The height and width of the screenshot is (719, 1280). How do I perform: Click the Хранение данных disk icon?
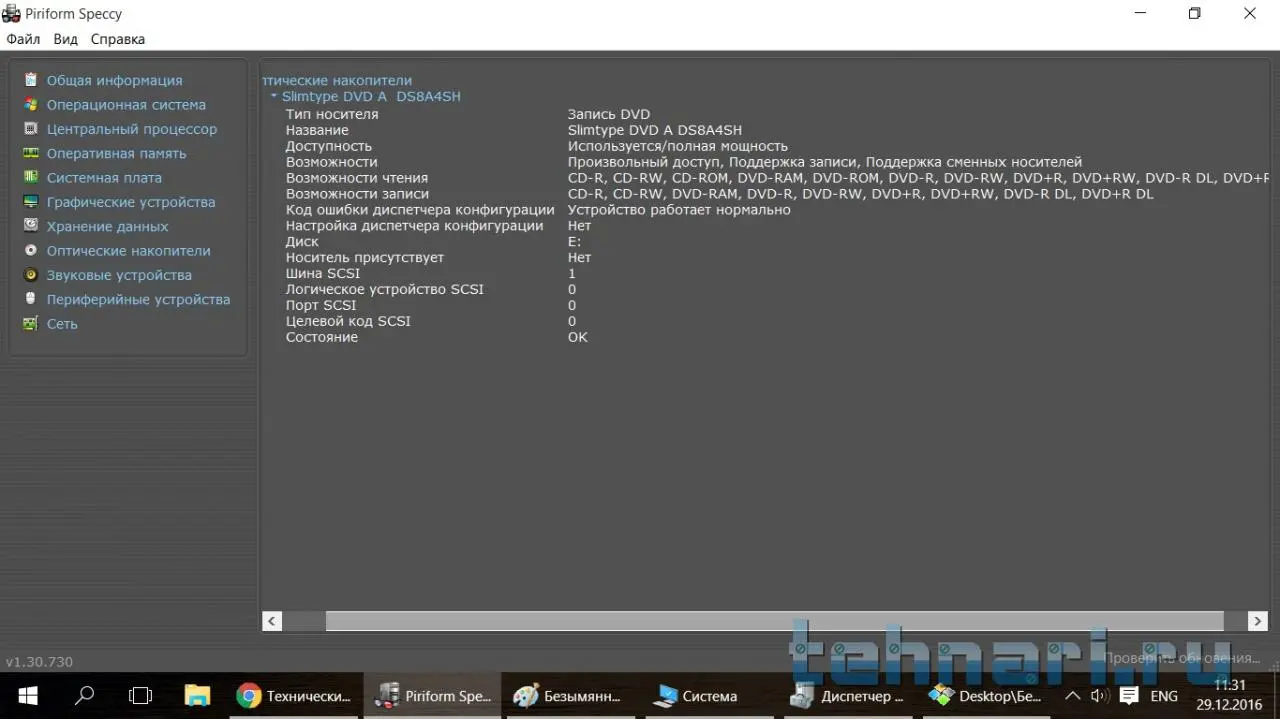31,226
